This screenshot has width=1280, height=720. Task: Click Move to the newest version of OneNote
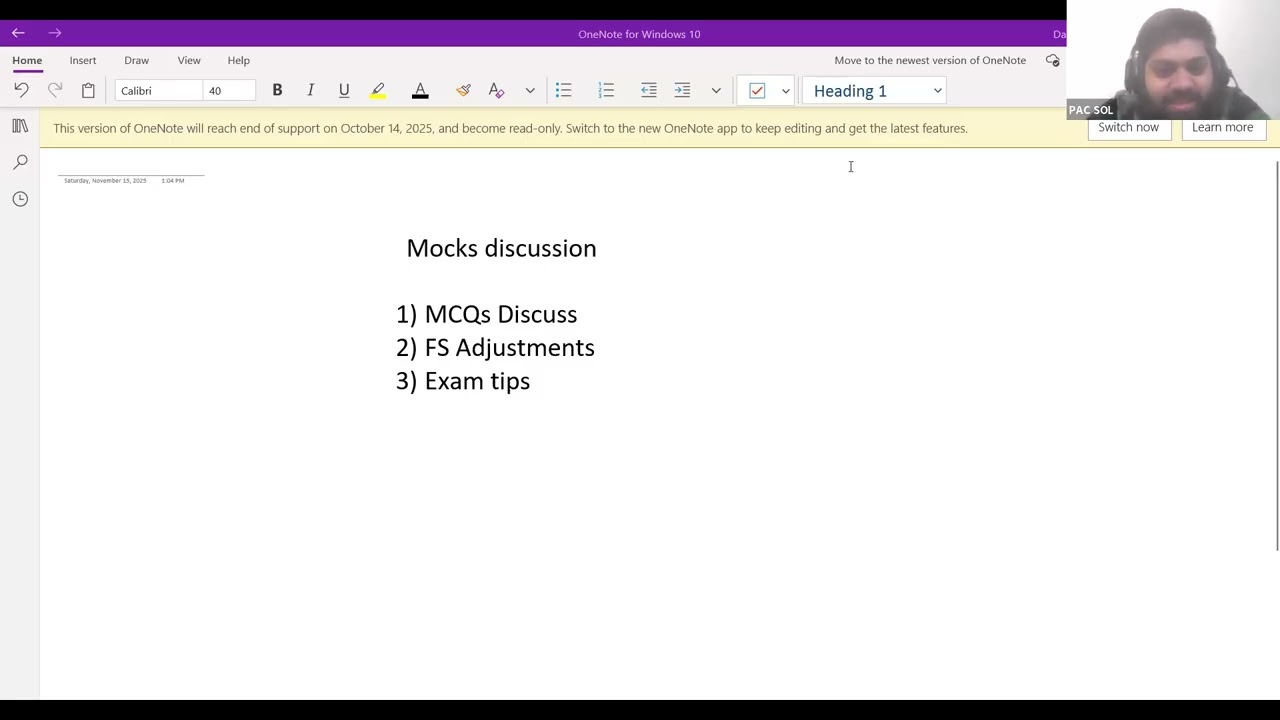coord(930,60)
